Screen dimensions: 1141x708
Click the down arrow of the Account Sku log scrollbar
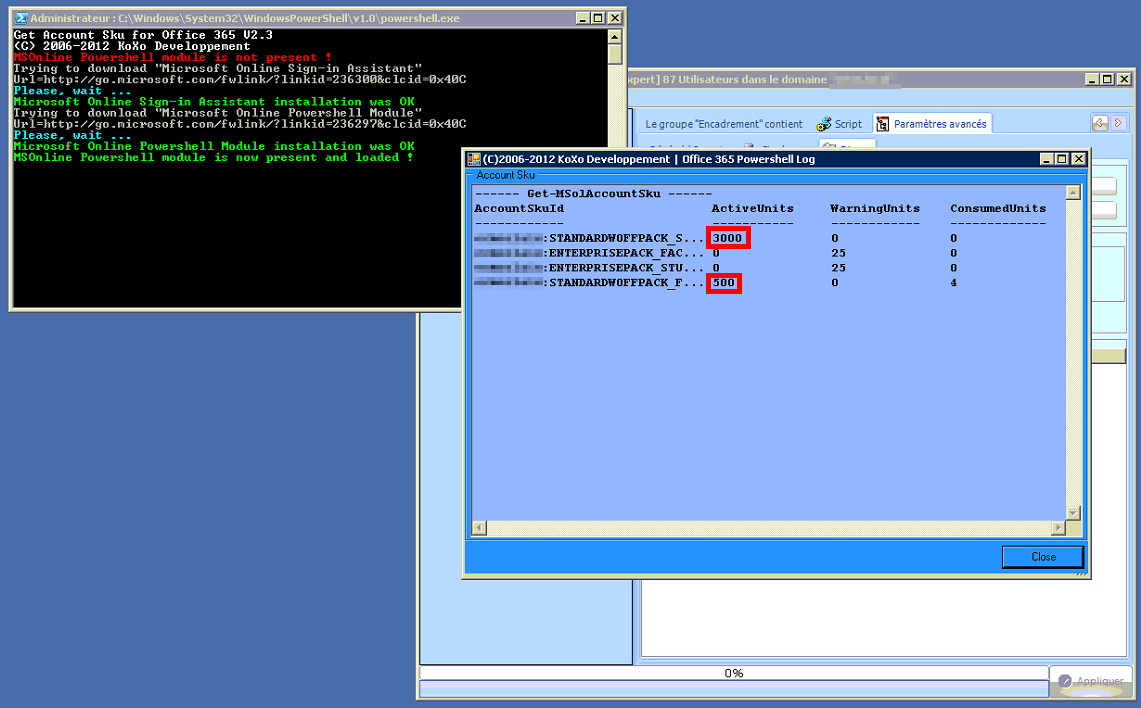coord(1073,513)
